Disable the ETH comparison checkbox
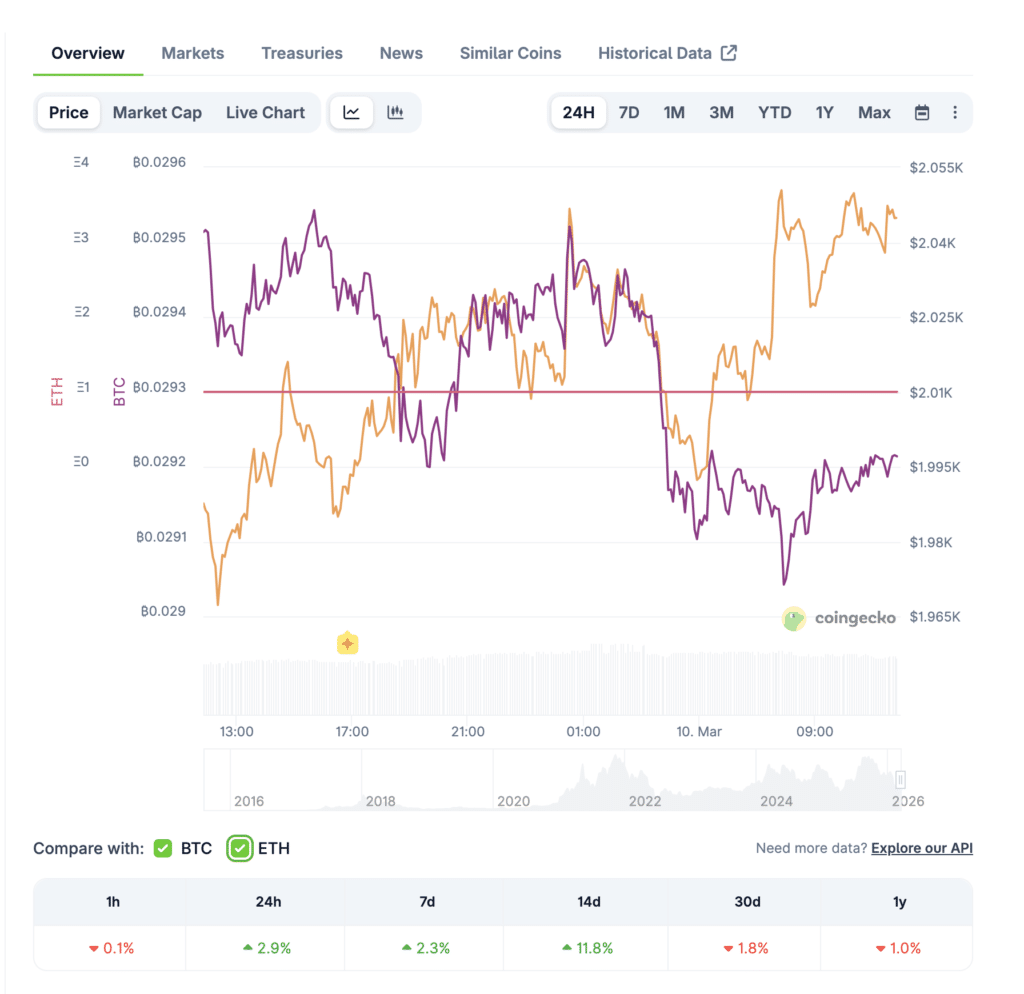Viewport: 1024px width, 994px height. tap(239, 848)
